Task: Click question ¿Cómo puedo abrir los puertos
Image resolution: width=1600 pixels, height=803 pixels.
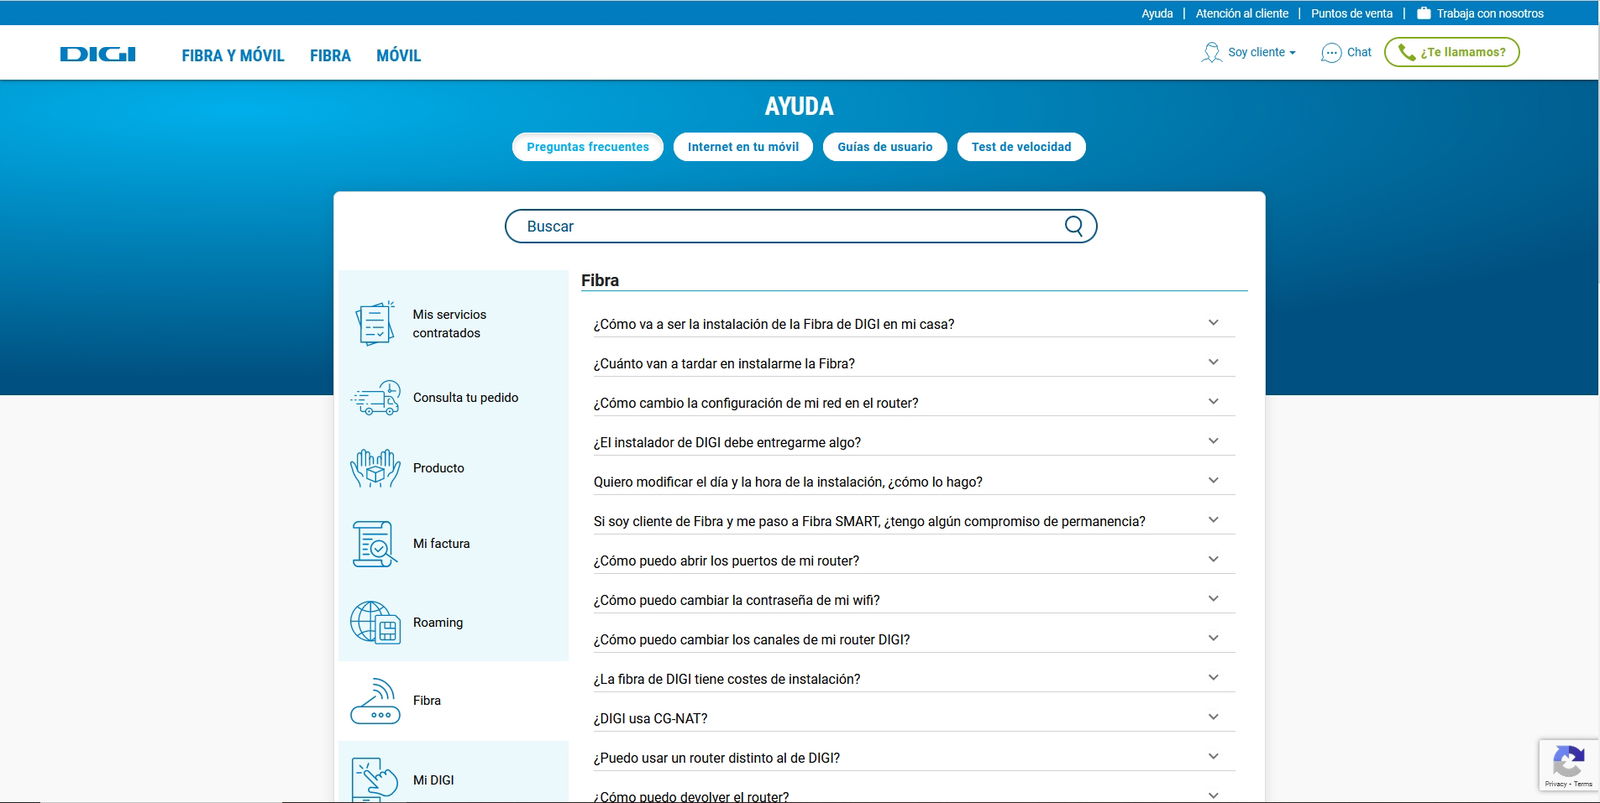Action: click(x=726, y=561)
